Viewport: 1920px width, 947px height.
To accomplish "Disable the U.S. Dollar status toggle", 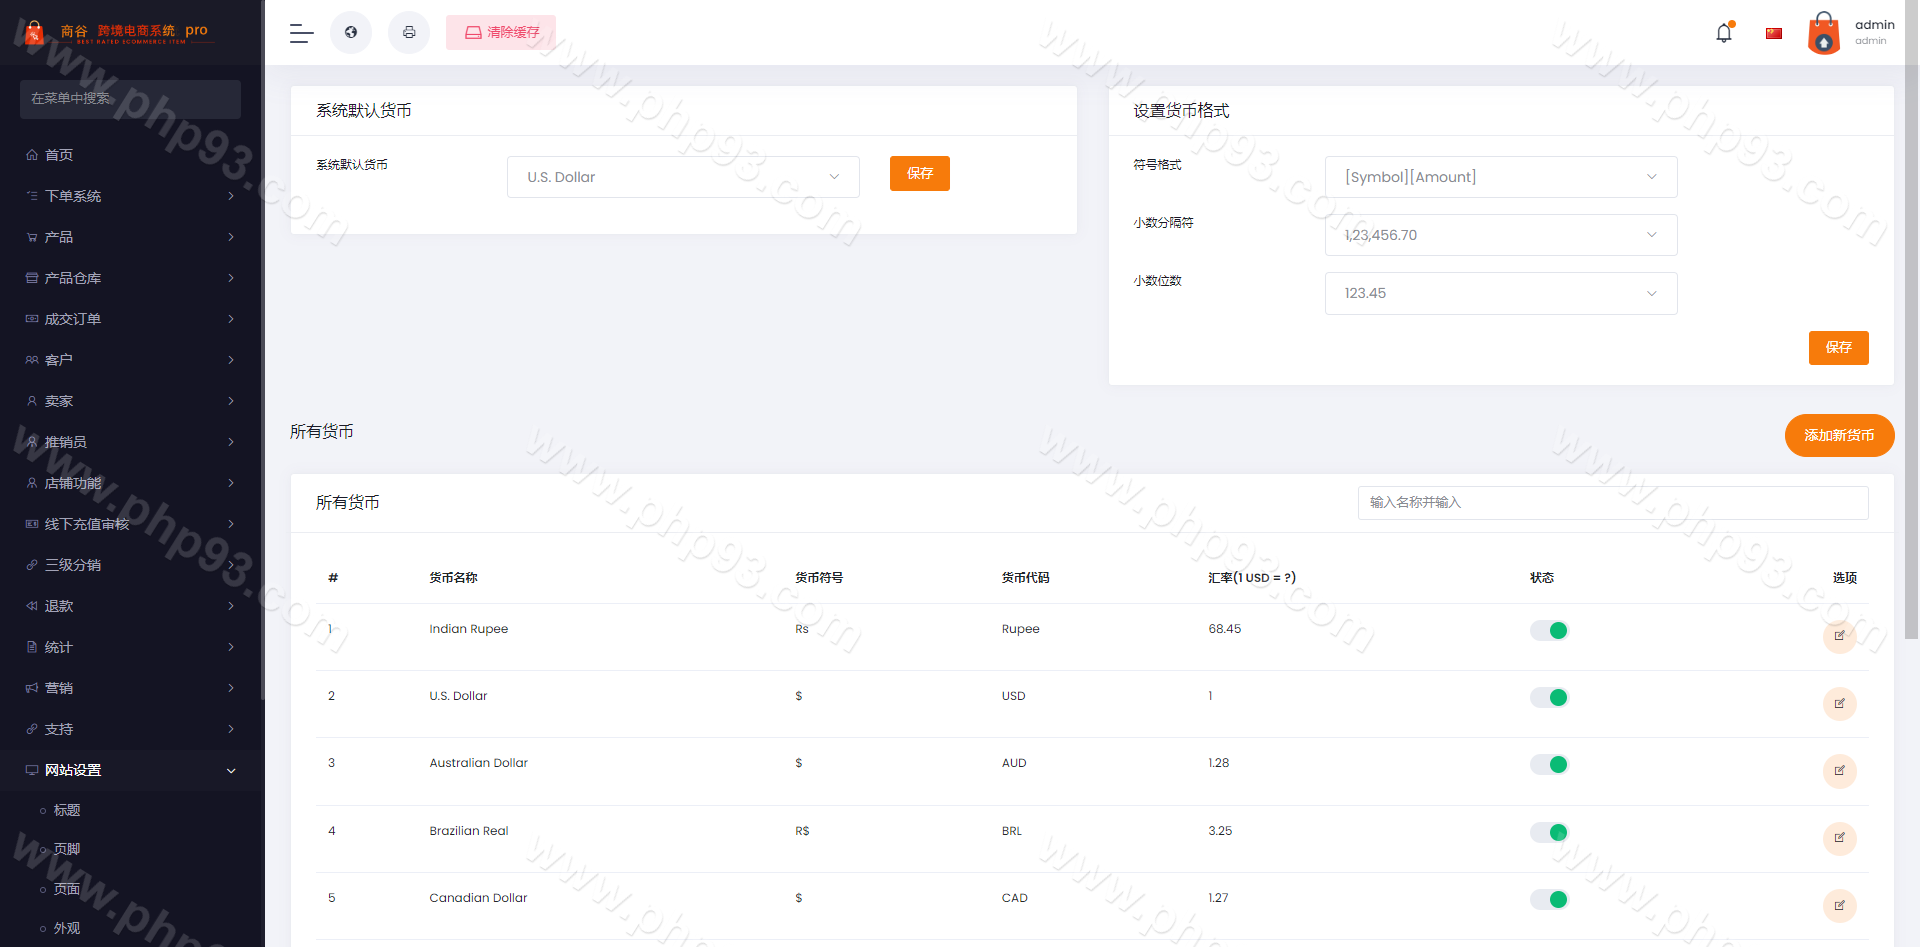I will [1549, 697].
